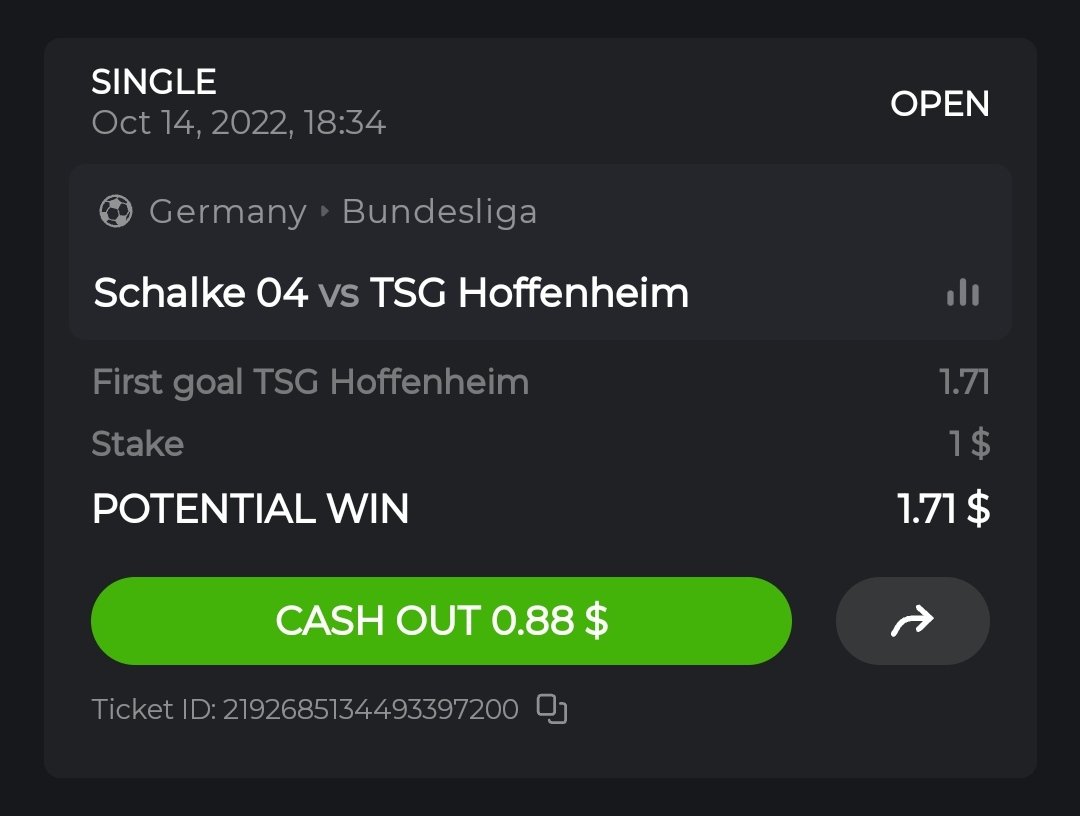Click the POTENTIAL WIN label

[x=250, y=509]
